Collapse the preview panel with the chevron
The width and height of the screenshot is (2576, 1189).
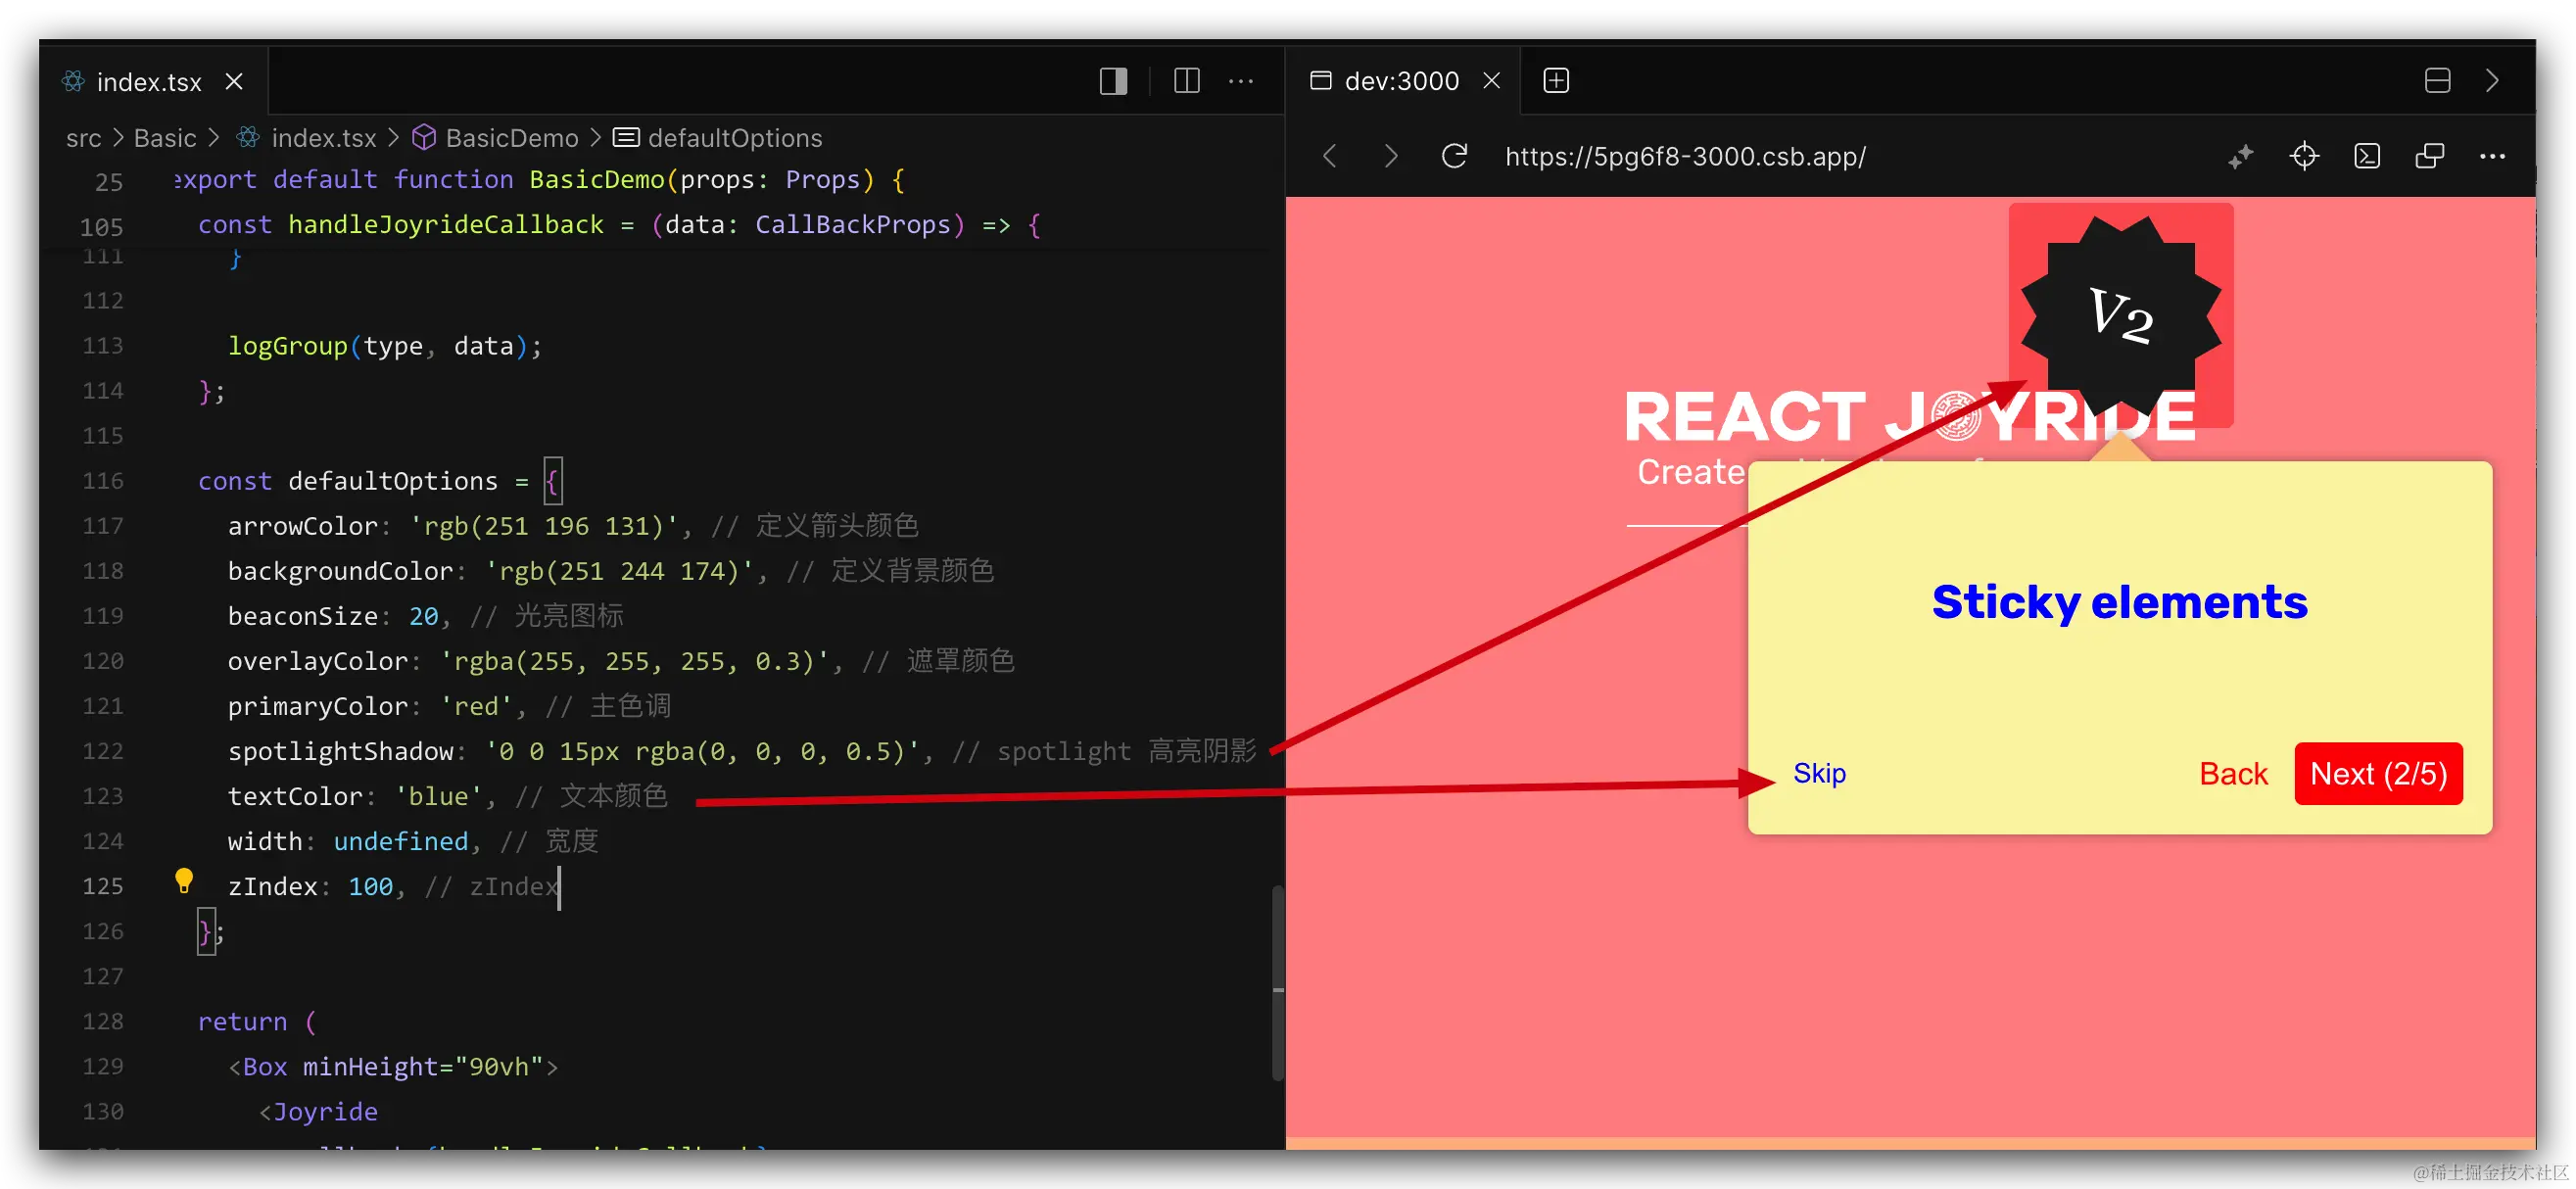coord(2492,80)
